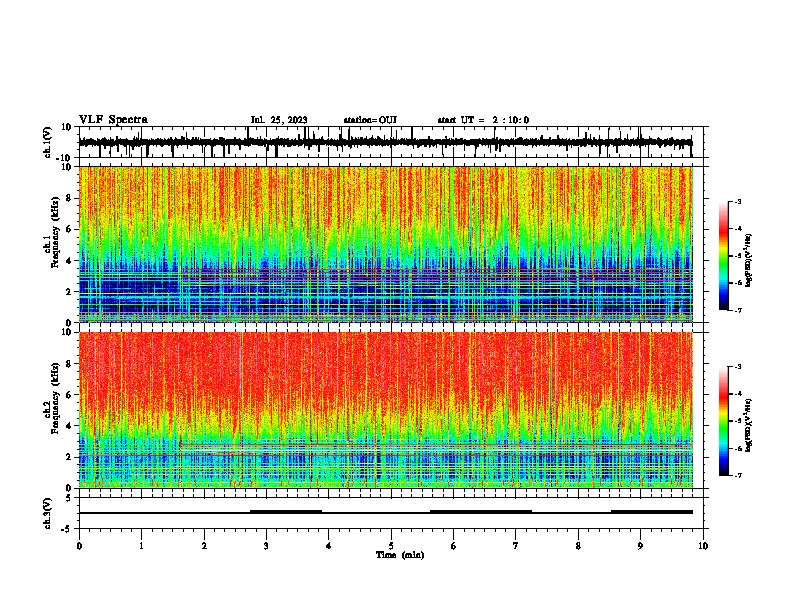
Task: Click the "-3" value on ch.1 colorbar
Action: (738, 201)
